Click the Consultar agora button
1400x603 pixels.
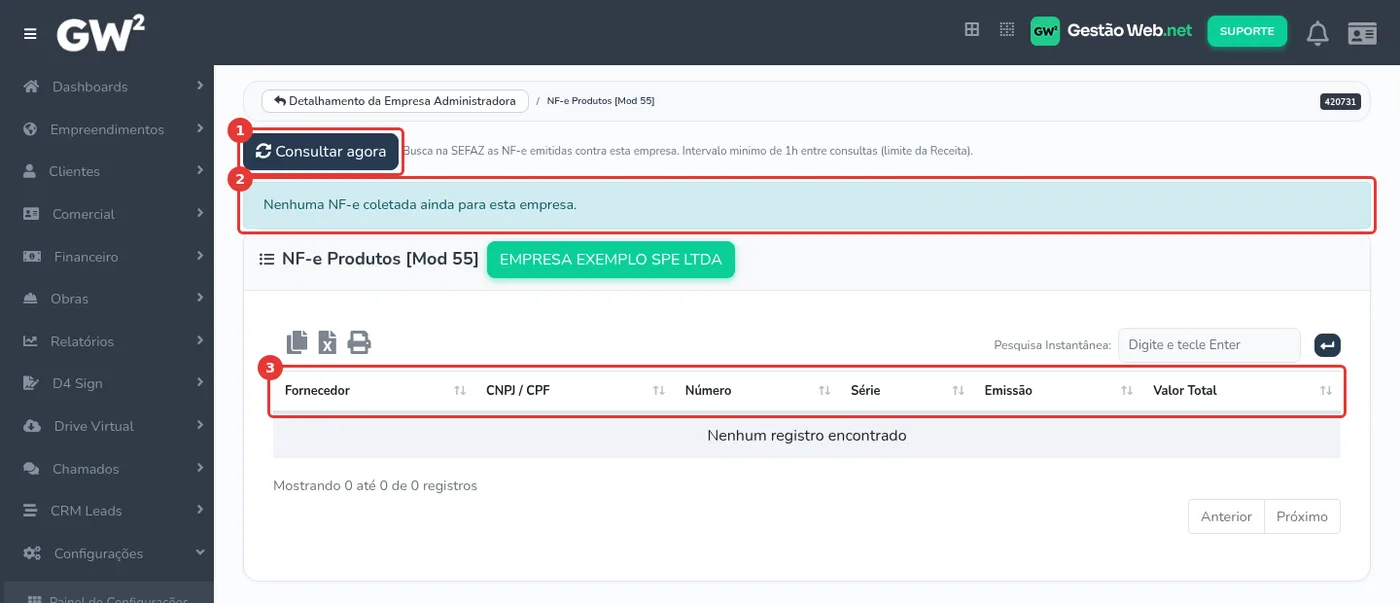(x=321, y=152)
